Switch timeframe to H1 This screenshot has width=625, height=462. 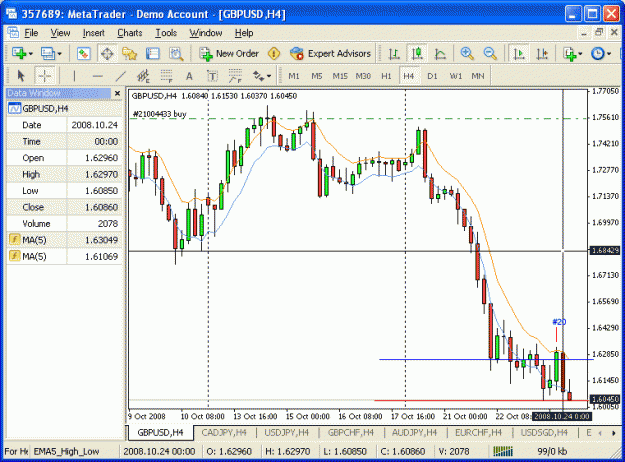386,76
